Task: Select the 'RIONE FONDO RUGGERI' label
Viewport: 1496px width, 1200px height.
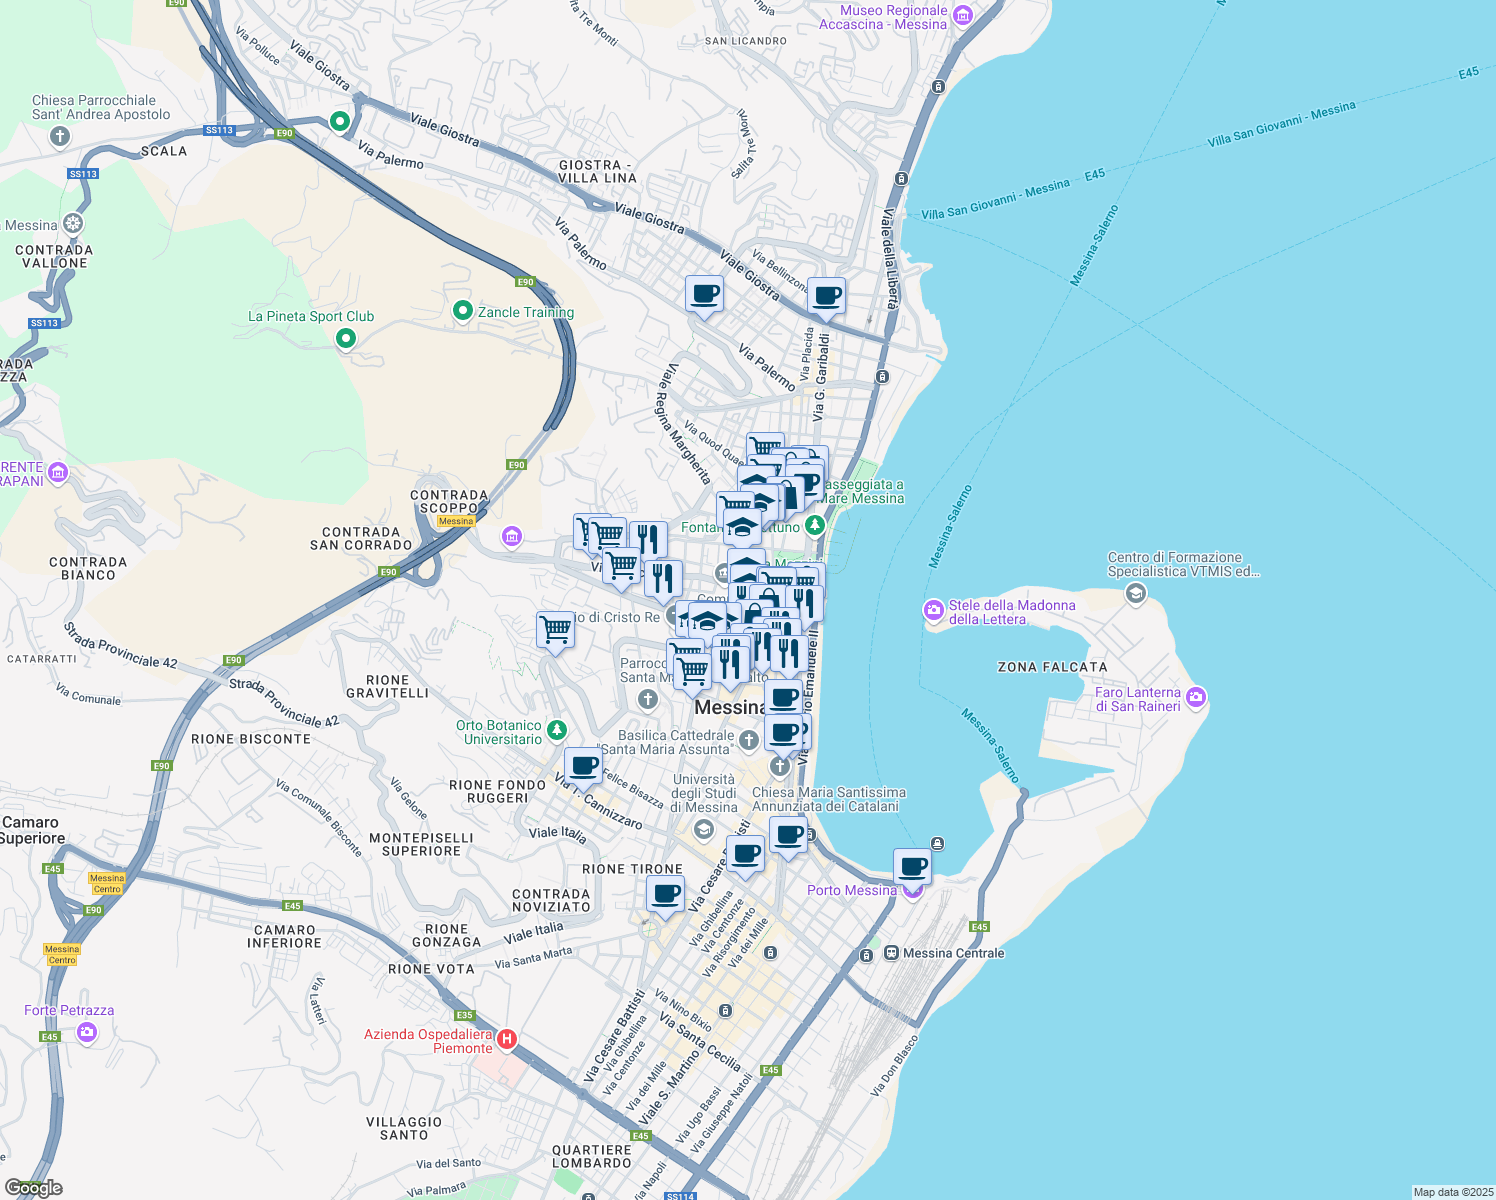Action: click(x=497, y=791)
